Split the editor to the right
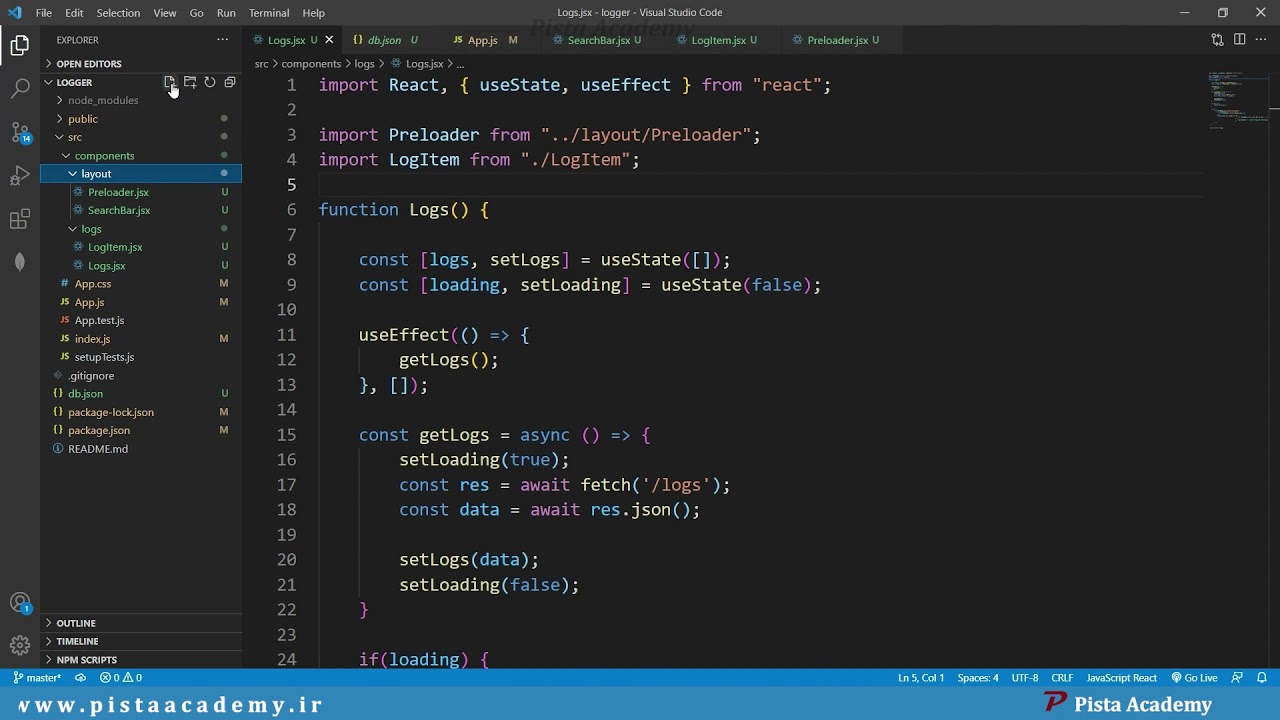The height and width of the screenshot is (720, 1280). pyautogui.click(x=1239, y=40)
